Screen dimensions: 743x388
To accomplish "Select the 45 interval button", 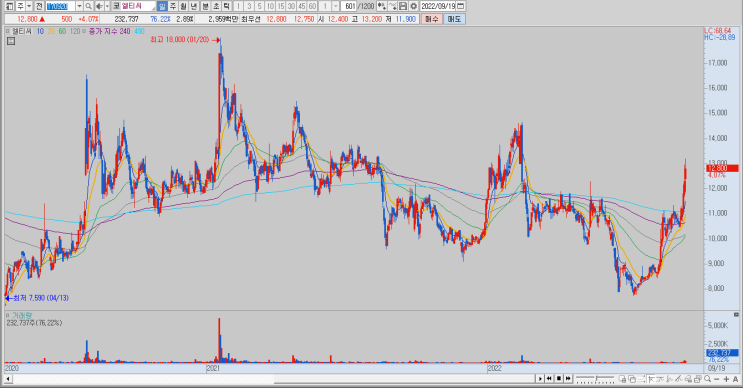I will point(301,6).
